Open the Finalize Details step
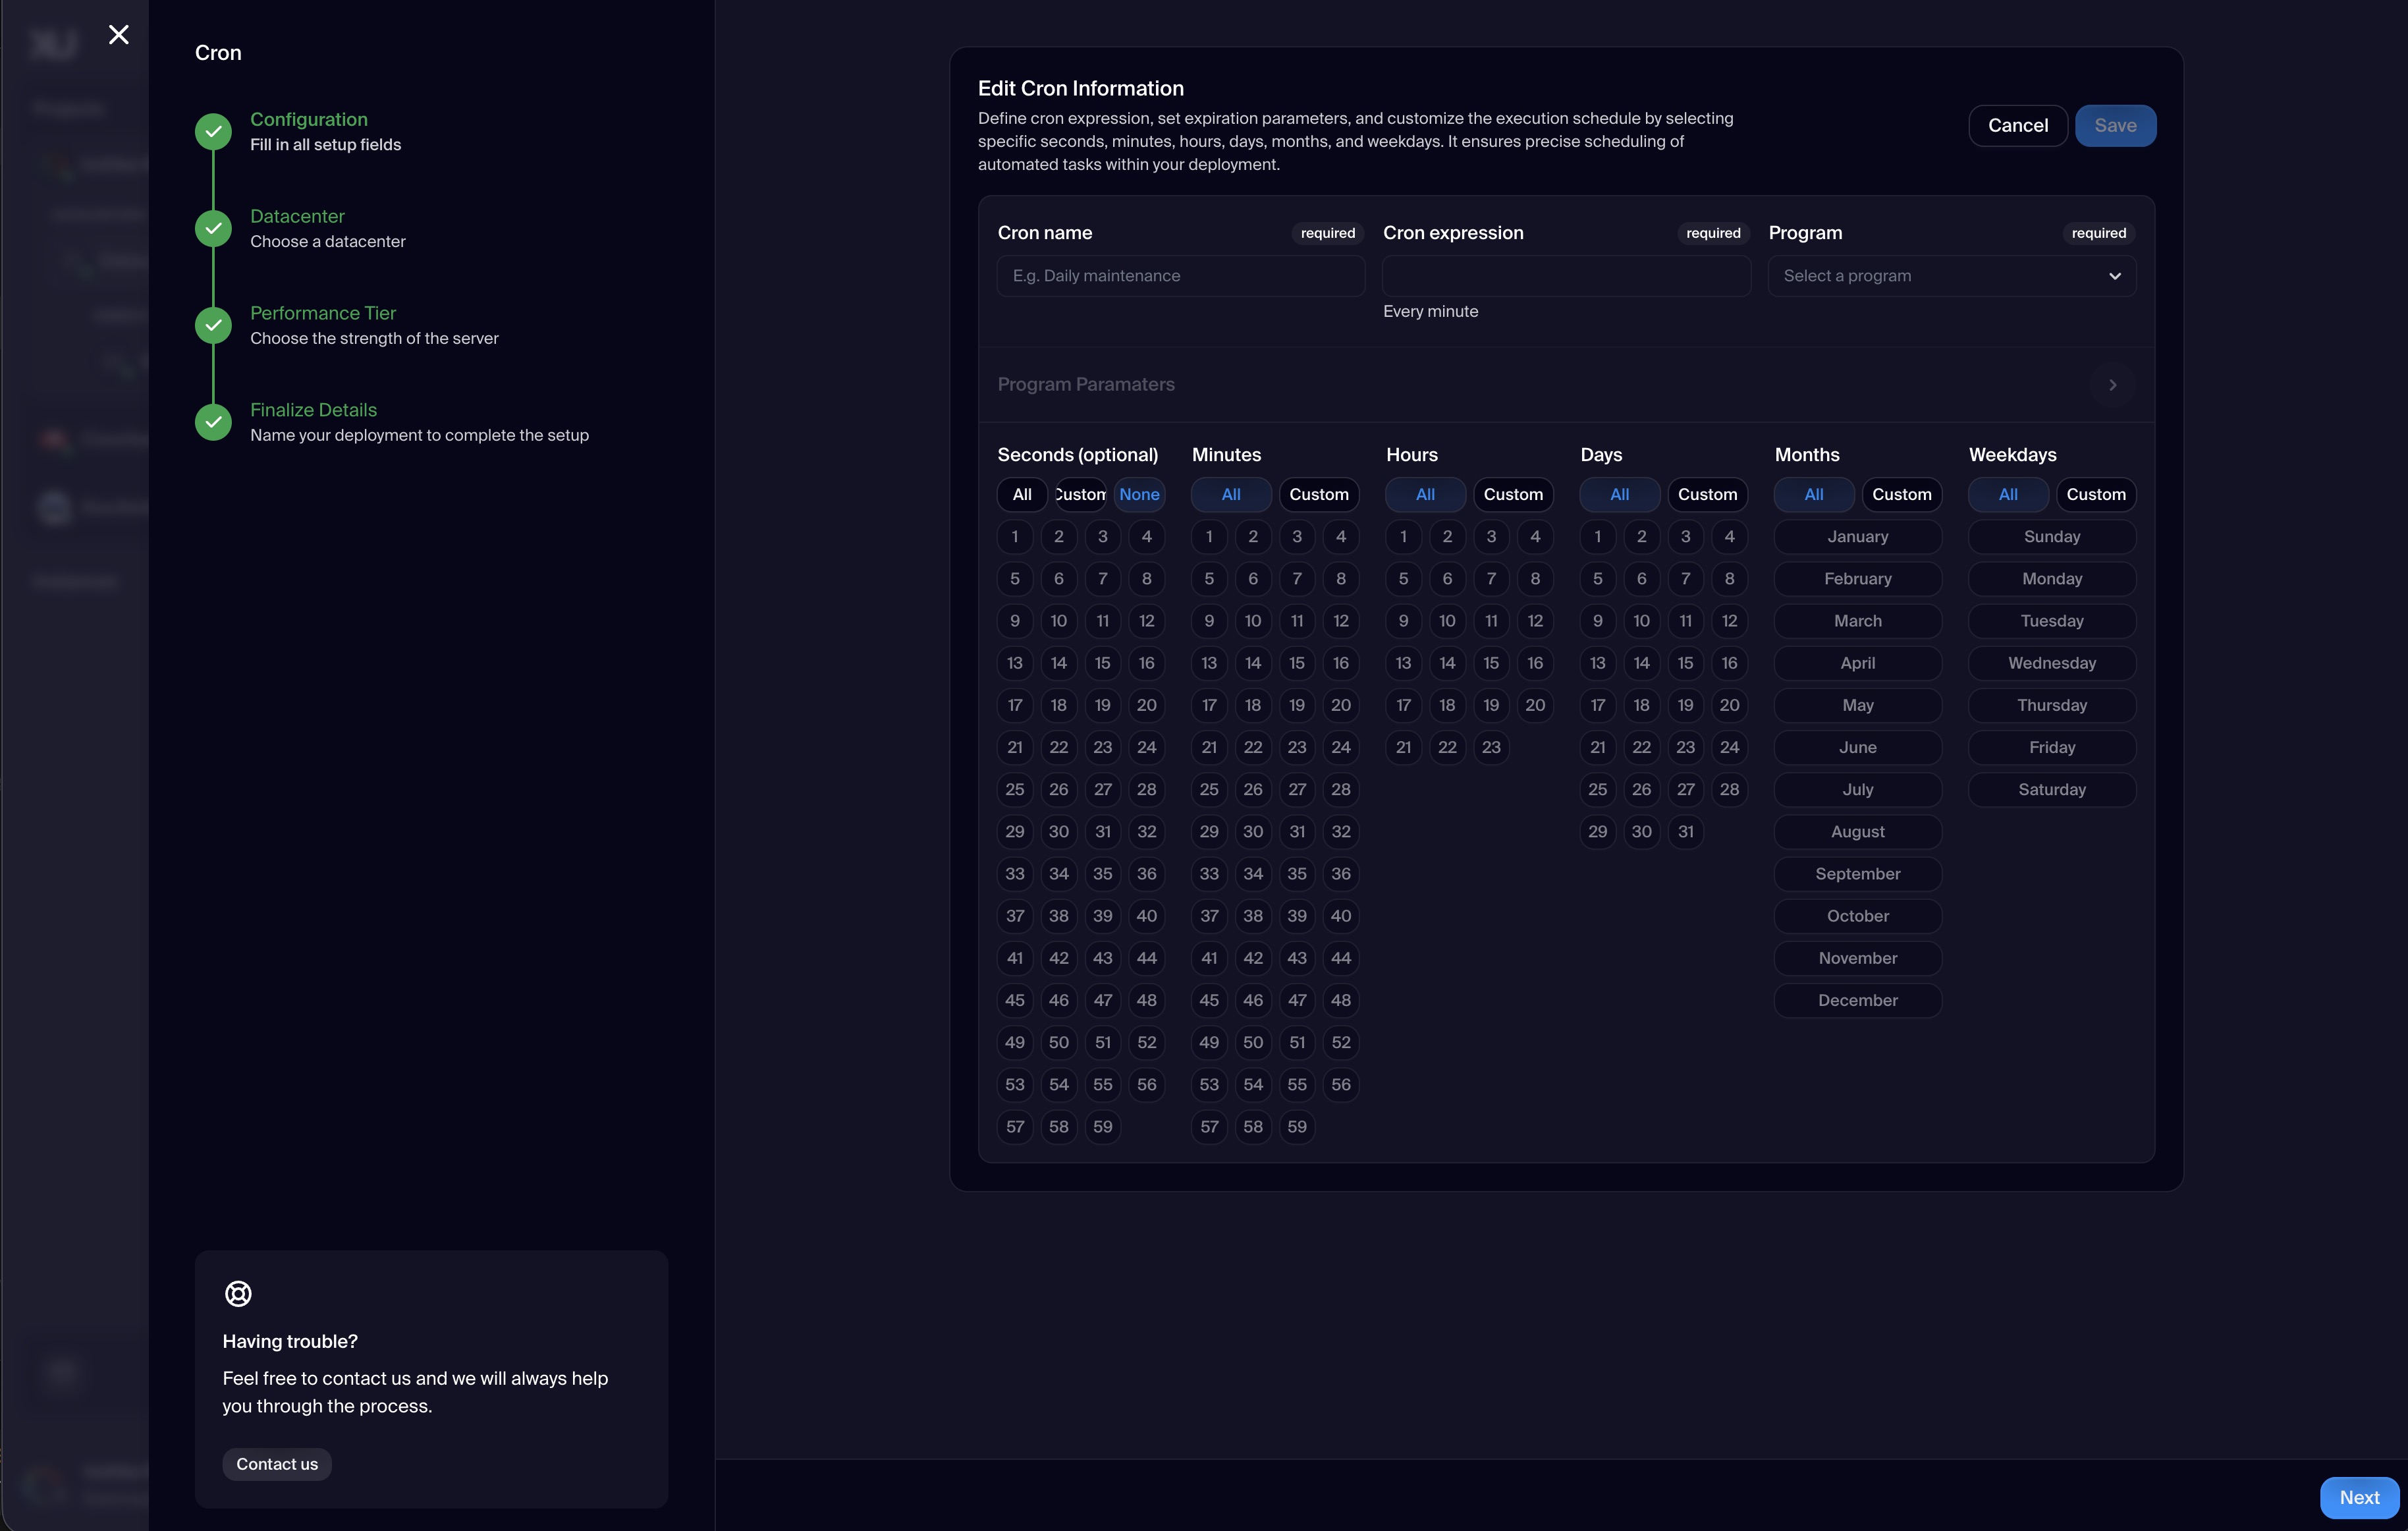This screenshot has height=1531, width=2408. (x=313, y=410)
